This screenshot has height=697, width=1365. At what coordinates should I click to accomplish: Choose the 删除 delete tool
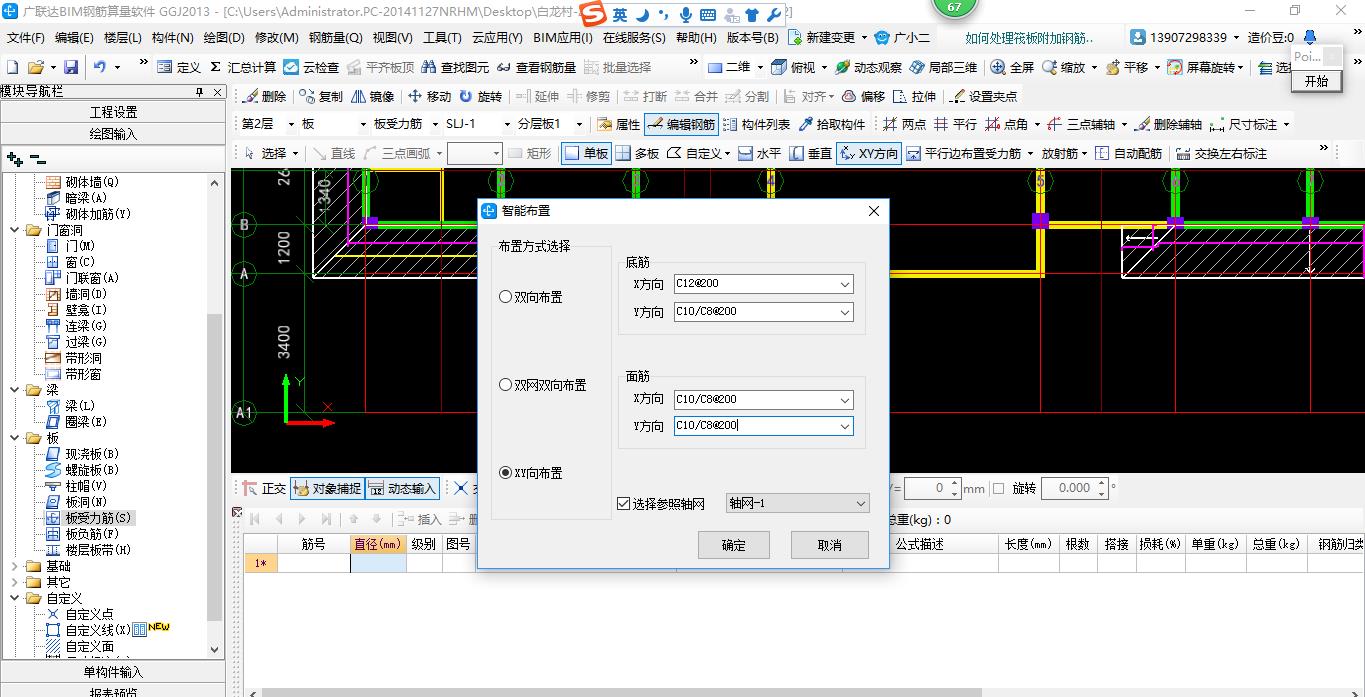point(264,96)
